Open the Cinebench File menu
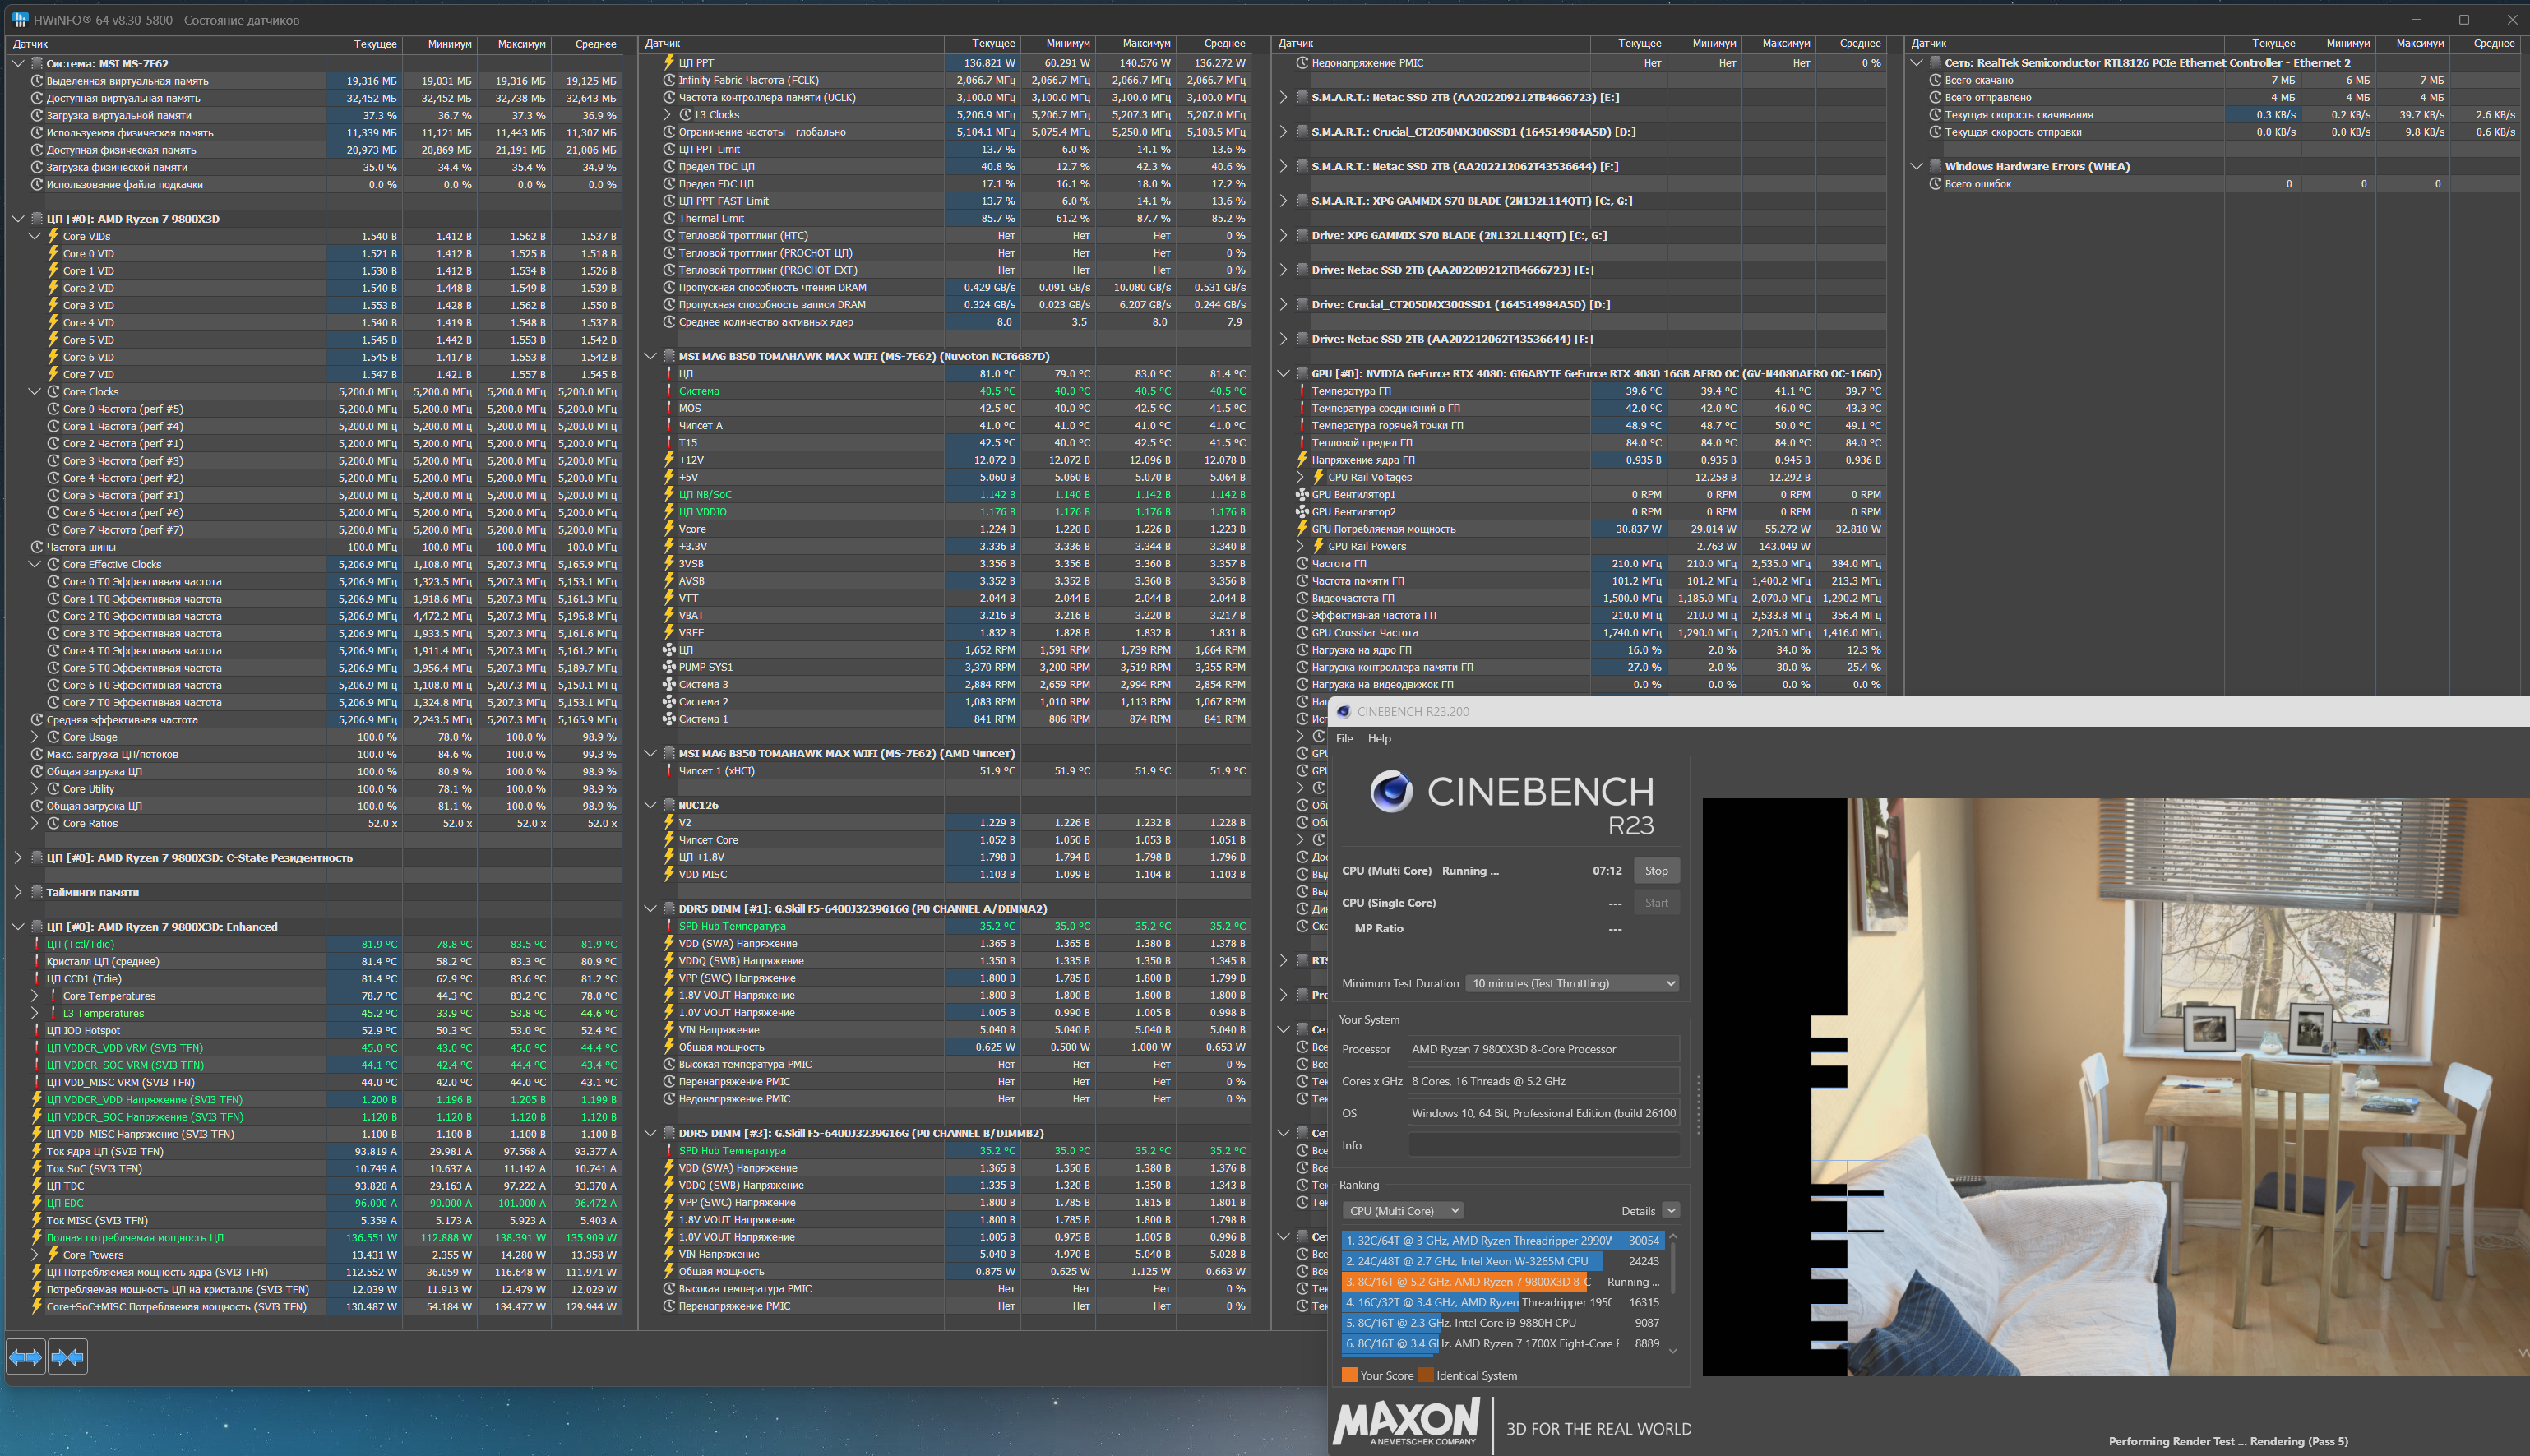Viewport: 2530px width, 1456px height. (1344, 739)
